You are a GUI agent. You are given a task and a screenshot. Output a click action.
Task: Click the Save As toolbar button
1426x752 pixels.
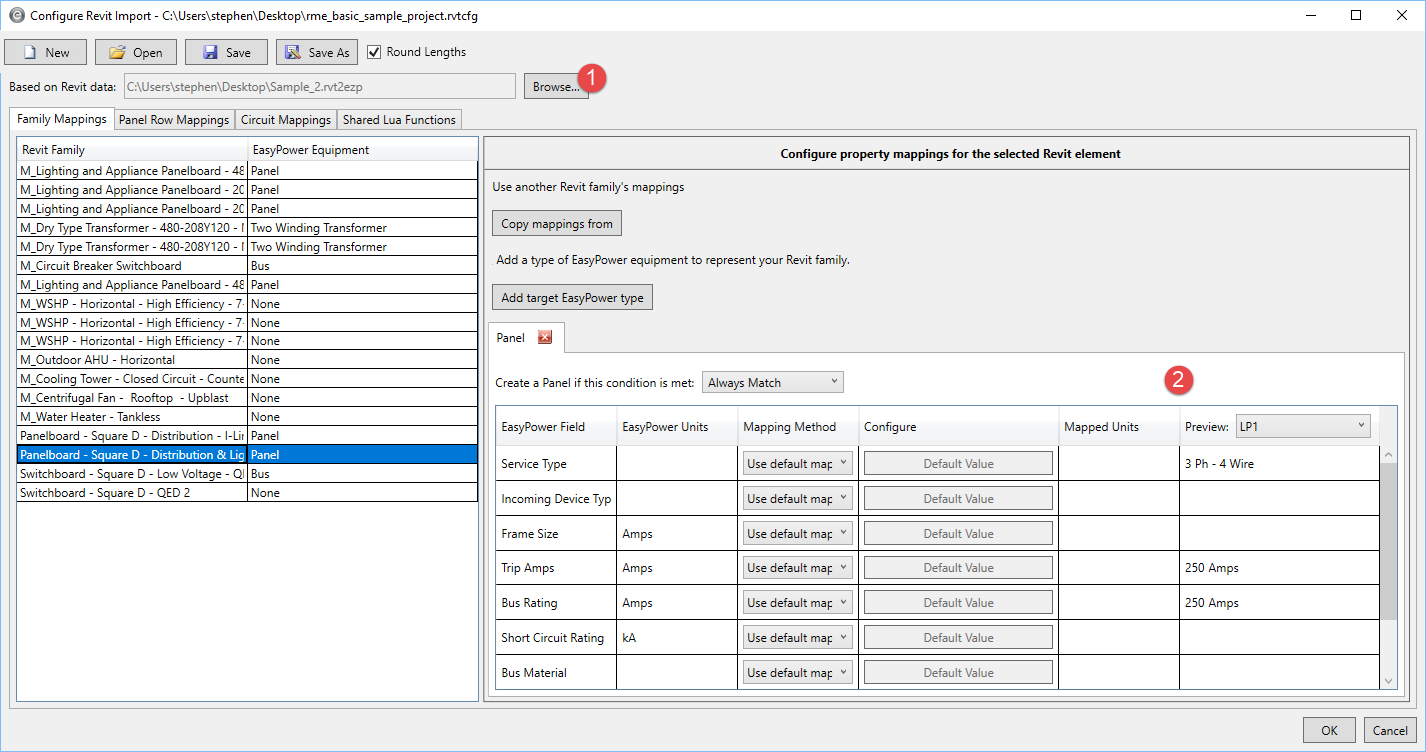pos(317,53)
